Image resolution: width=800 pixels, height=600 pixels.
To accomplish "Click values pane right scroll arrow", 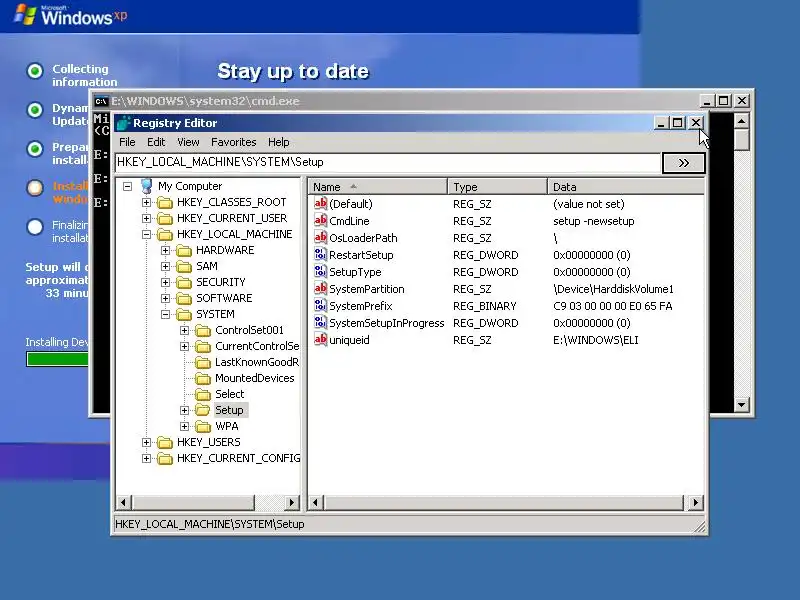I will pos(695,503).
